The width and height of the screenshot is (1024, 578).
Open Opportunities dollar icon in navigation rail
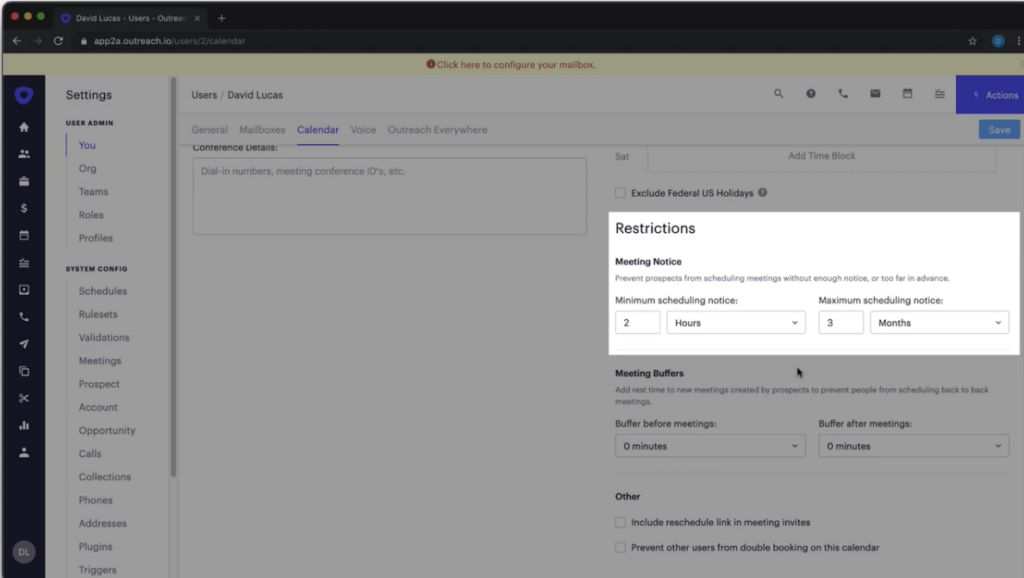coord(24,208)
